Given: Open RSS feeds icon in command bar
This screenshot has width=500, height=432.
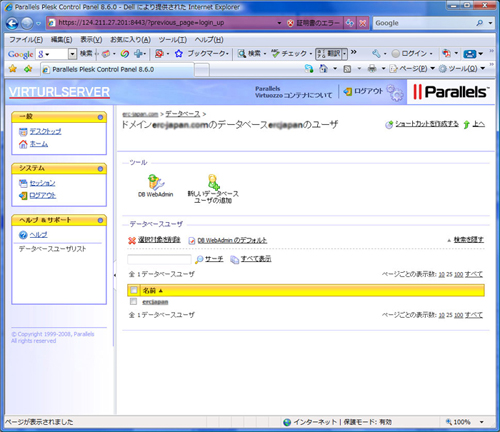Looking at the screenshot, I should click(347, 69).
